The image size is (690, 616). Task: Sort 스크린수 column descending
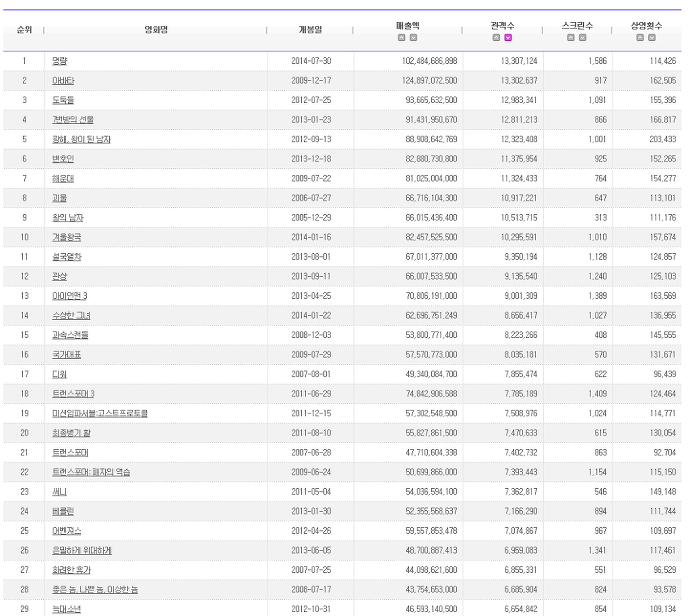[x=583, y=38]
